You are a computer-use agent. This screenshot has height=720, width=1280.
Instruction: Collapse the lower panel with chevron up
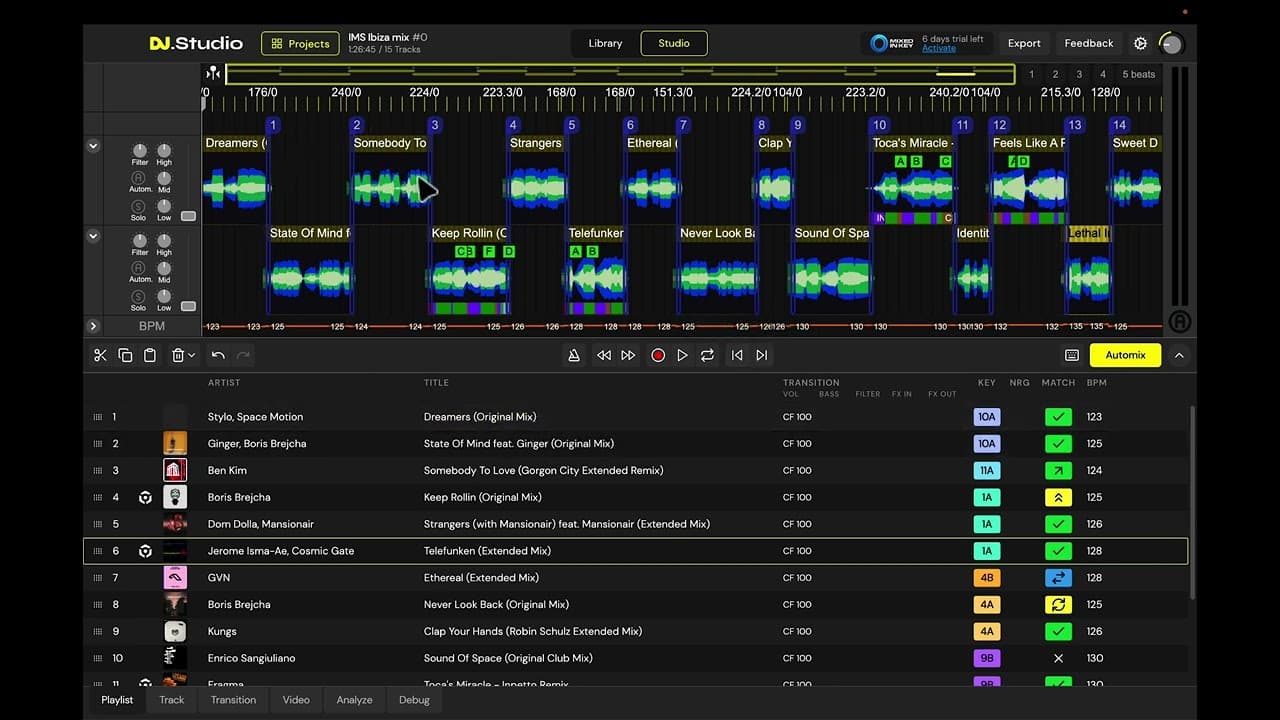(1179, 355)
